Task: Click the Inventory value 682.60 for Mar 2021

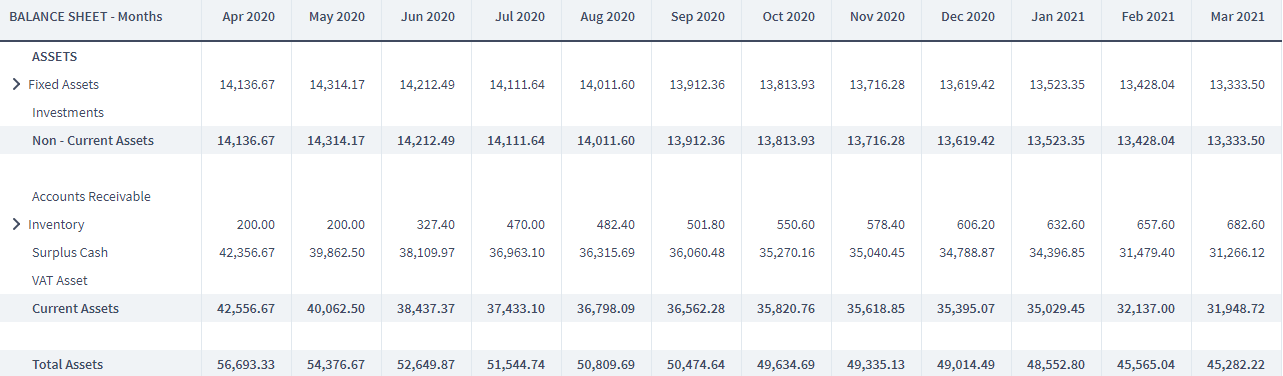Action: point(1244,225)
